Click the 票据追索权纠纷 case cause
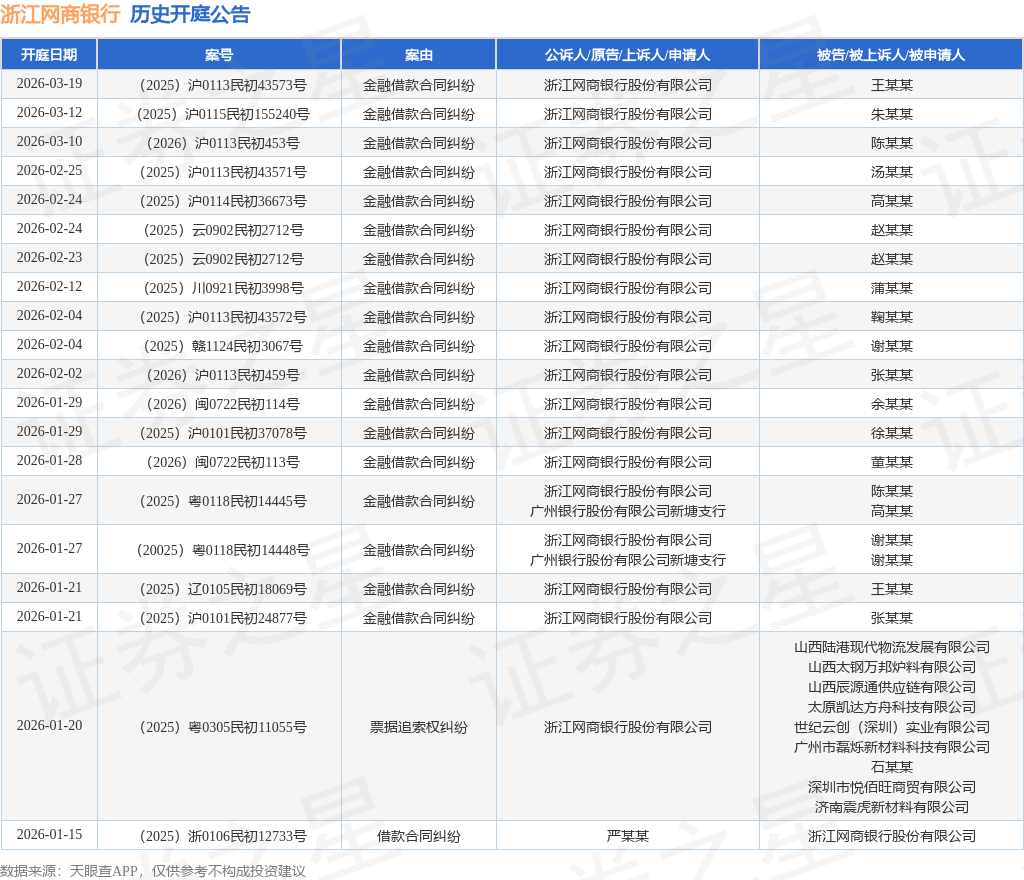 click(x=419, y=727)
